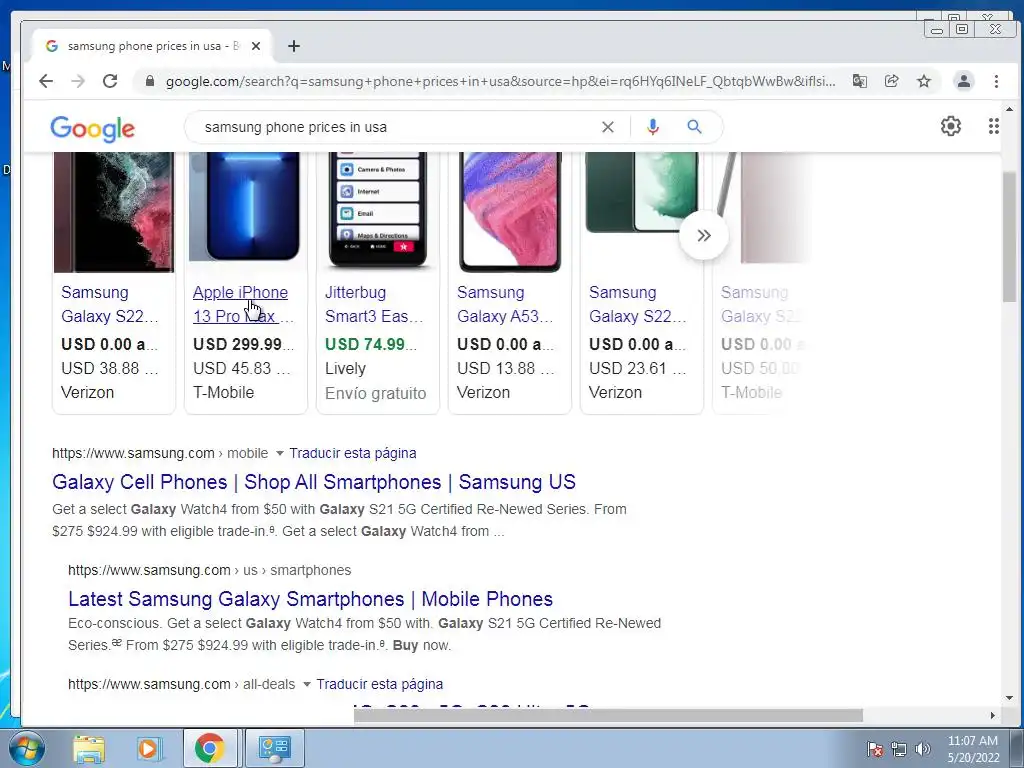View site security lock icon
This screenshot has width=1024, height=768.
150,81
